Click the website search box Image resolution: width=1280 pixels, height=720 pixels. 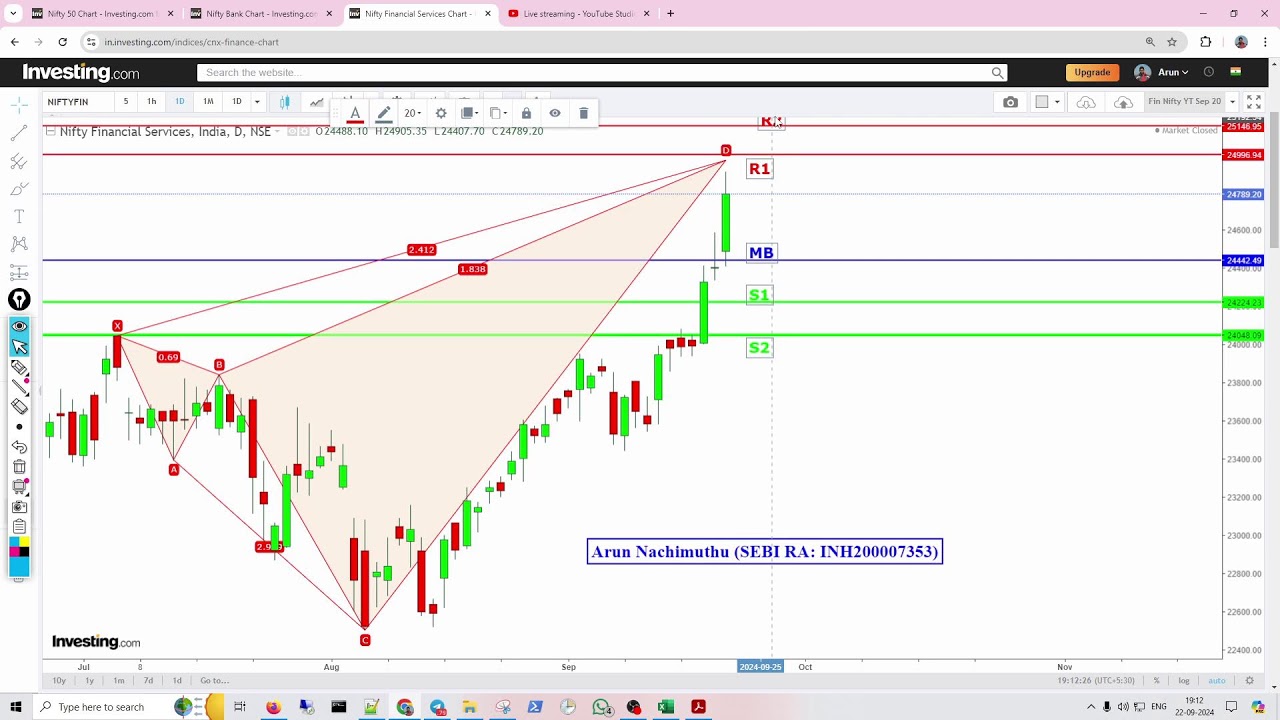pyautogui.click(x=602, y=72)
